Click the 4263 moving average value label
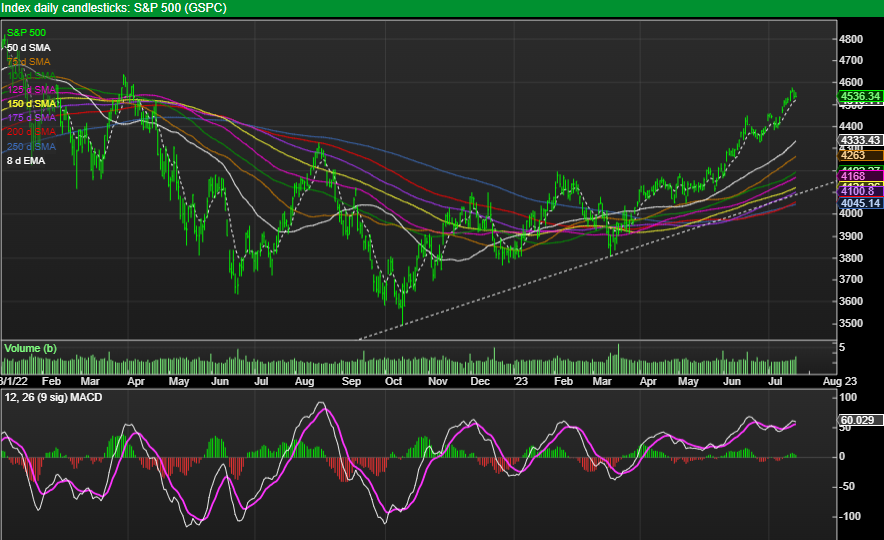The width and height of the screenshot is (884, 540). coord(860,156)
